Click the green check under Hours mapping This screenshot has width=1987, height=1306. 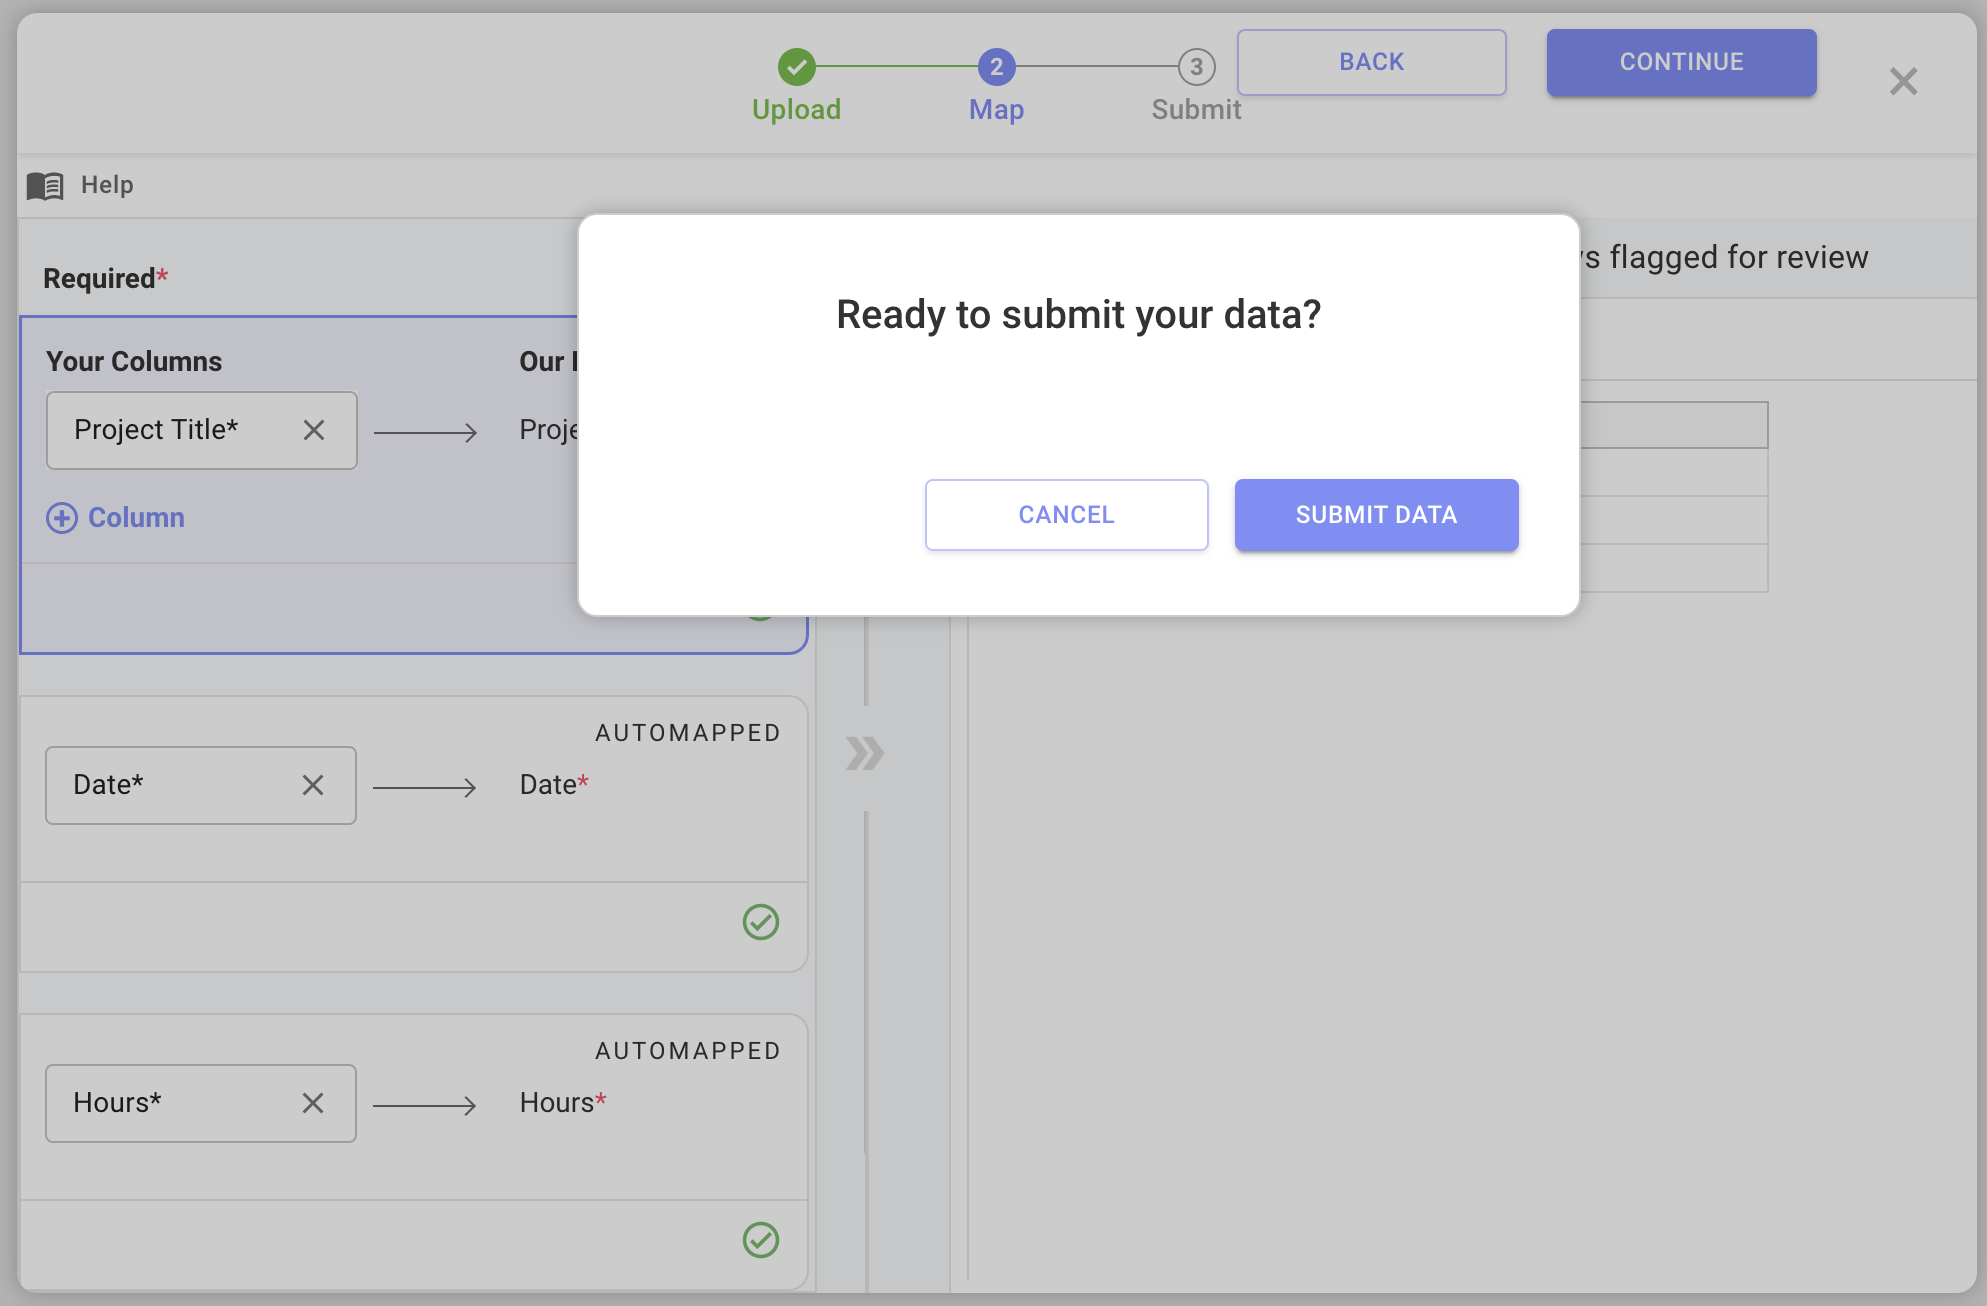point(761,1240)
